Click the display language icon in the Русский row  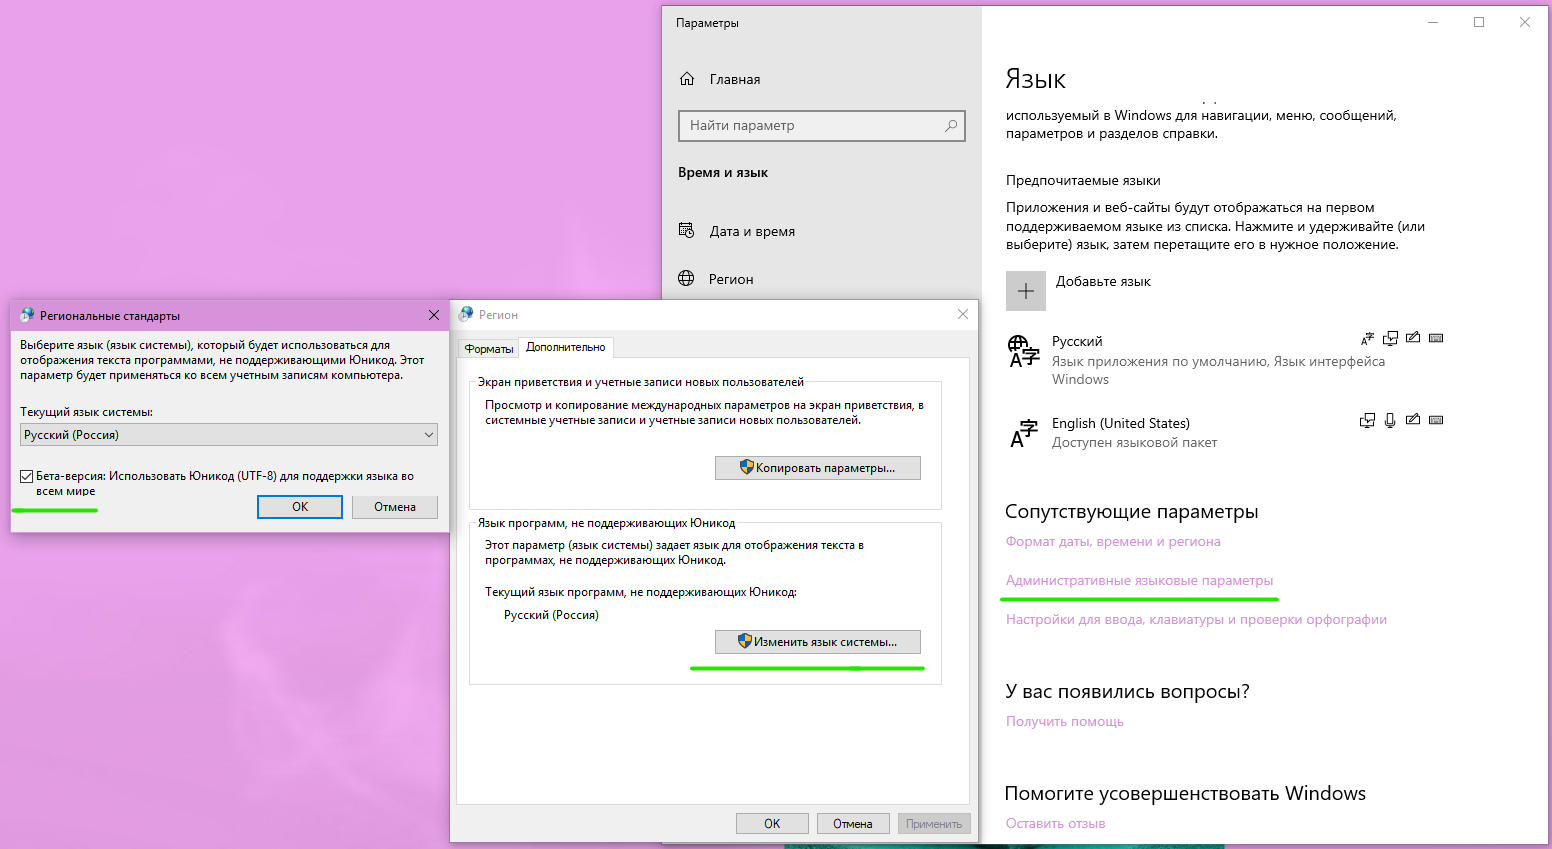click(x=1367, y=338)
